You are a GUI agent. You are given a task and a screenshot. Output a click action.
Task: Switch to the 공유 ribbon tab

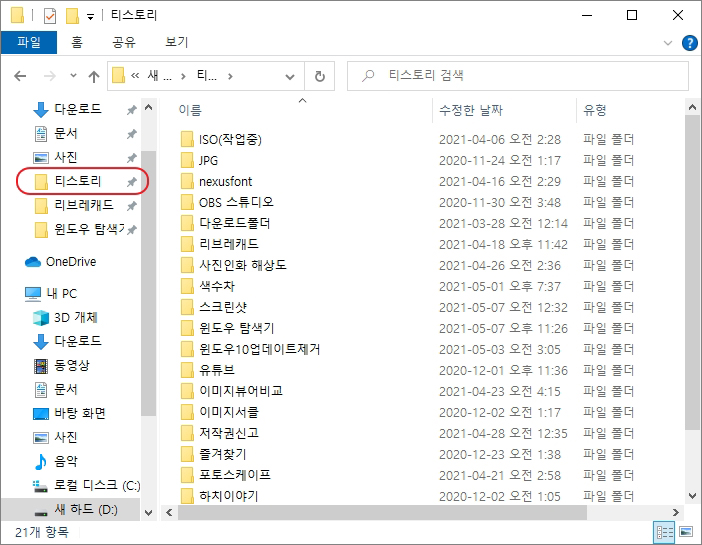click(124, 42)
